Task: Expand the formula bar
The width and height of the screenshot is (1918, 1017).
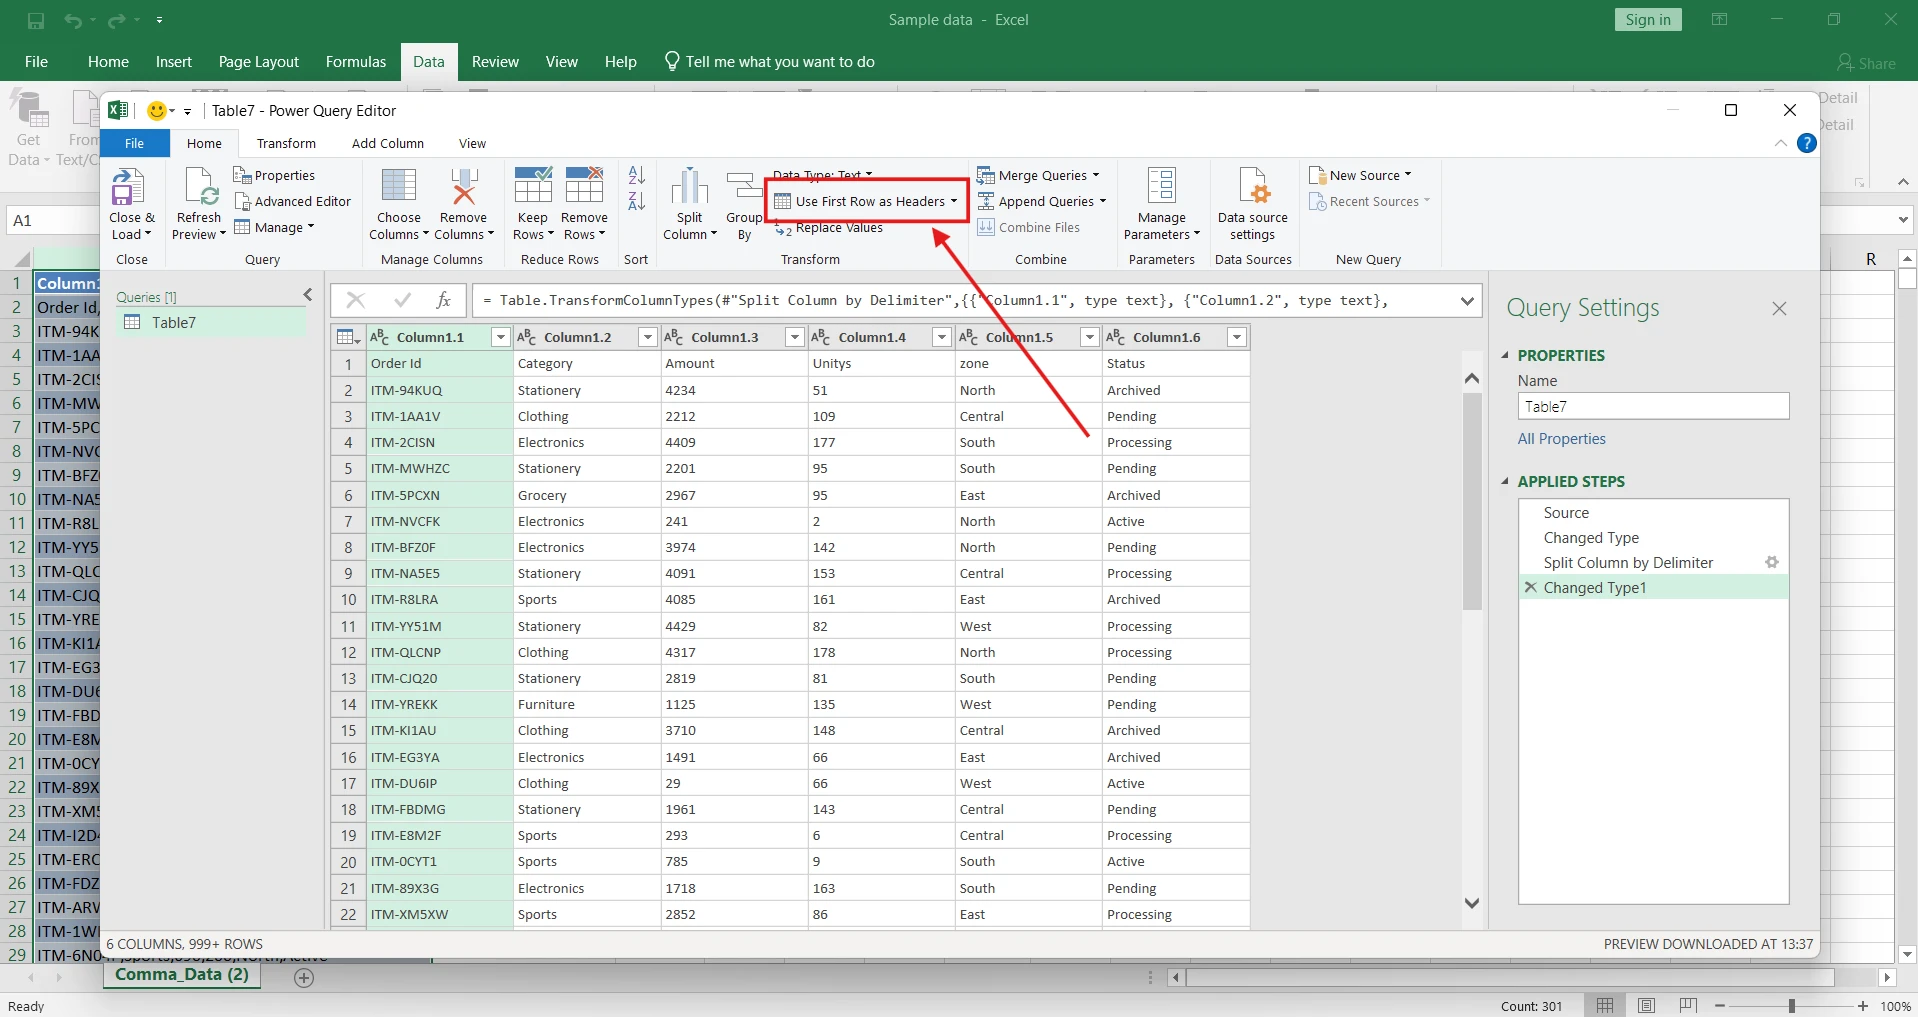Action: (1467, 301)
